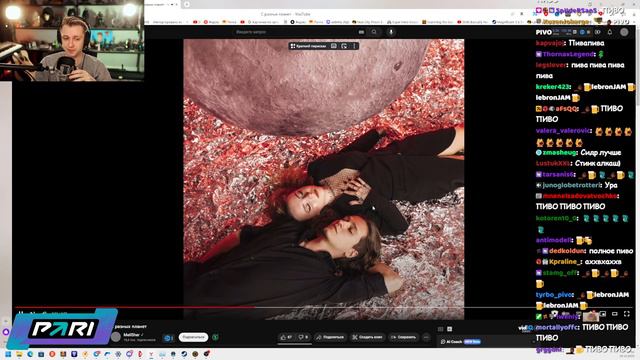Open Microsoft Edge from taskbar
This screenshot has height=360, width=640.
point(30,354)
